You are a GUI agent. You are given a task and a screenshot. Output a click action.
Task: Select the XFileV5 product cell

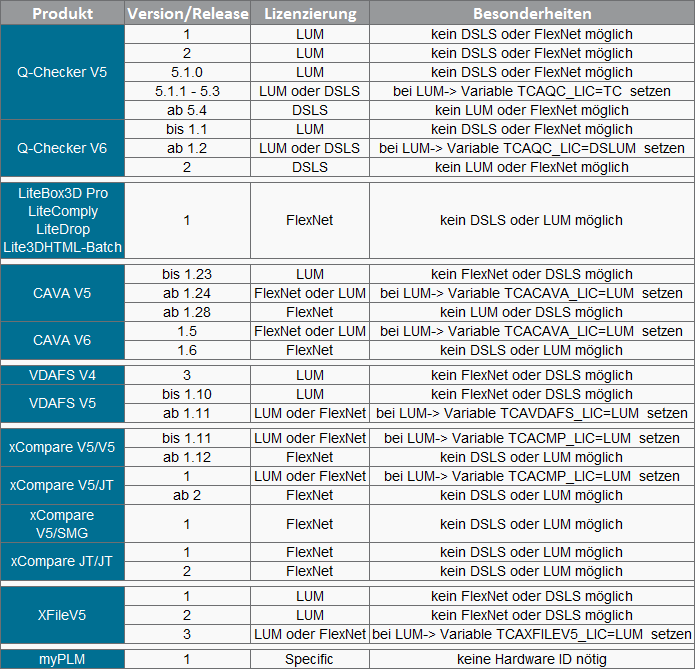click(x=62, y=615)
